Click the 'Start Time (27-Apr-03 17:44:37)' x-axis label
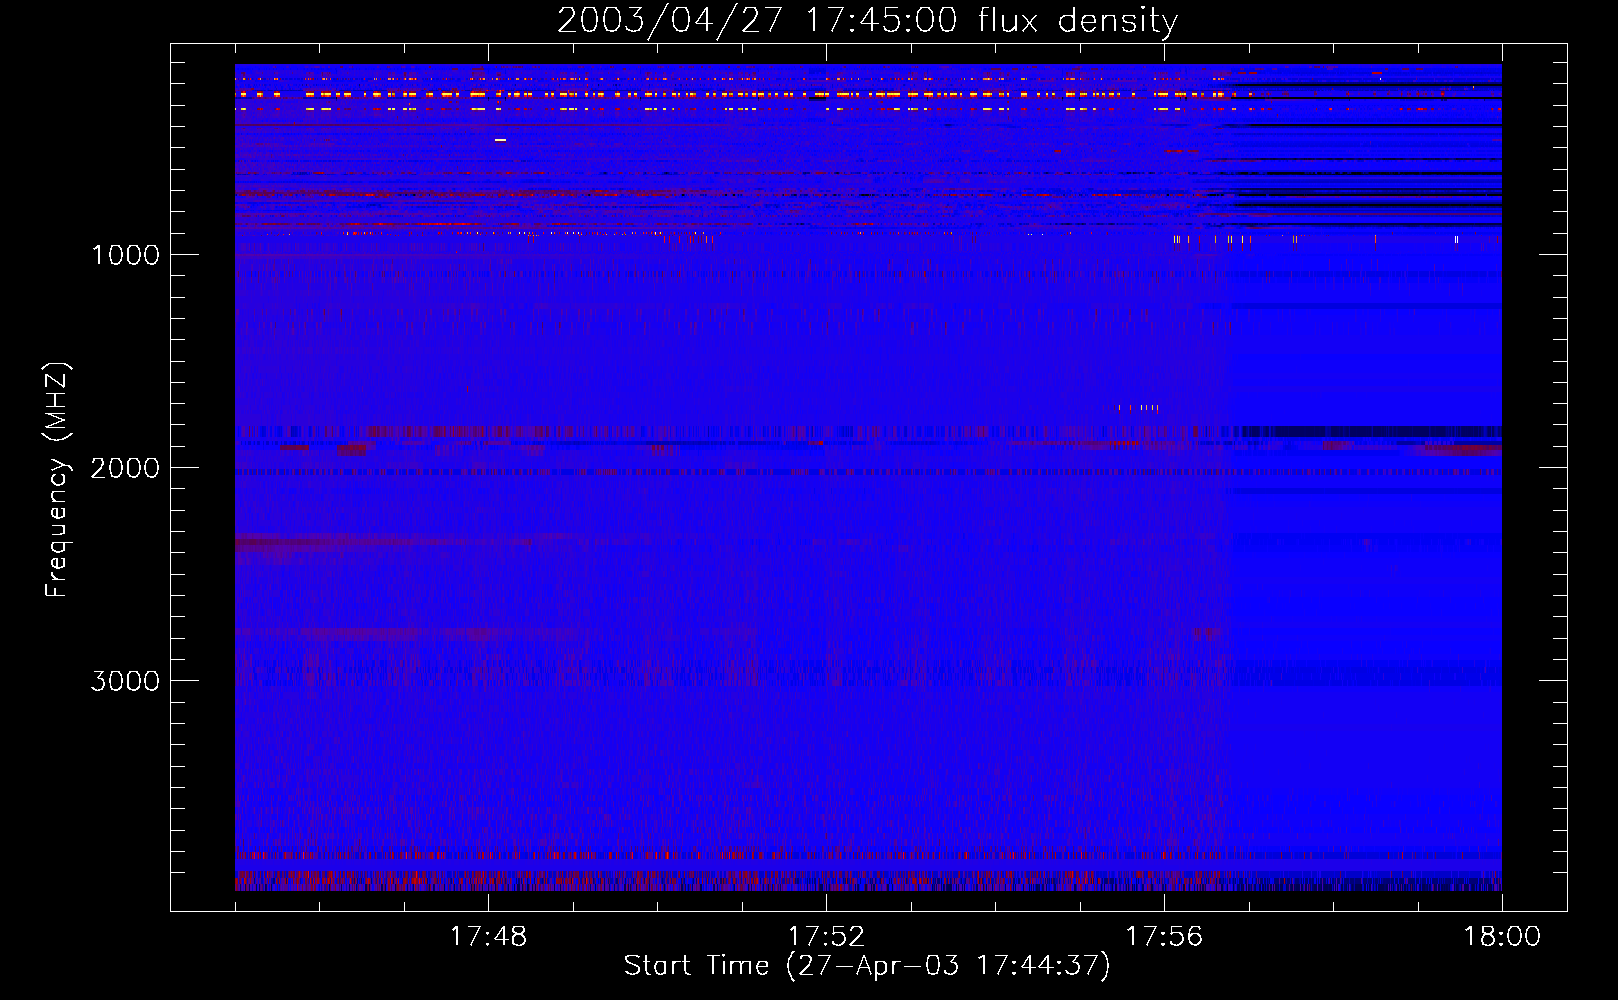This screenshot has height=1000, width=1618. [867, 966]
